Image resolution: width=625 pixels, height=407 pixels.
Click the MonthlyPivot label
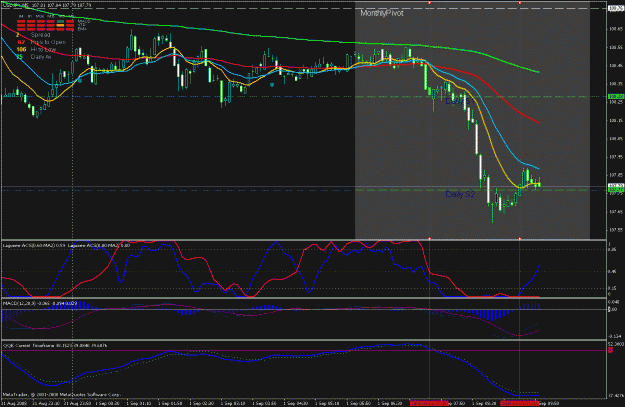coord(381,13)
